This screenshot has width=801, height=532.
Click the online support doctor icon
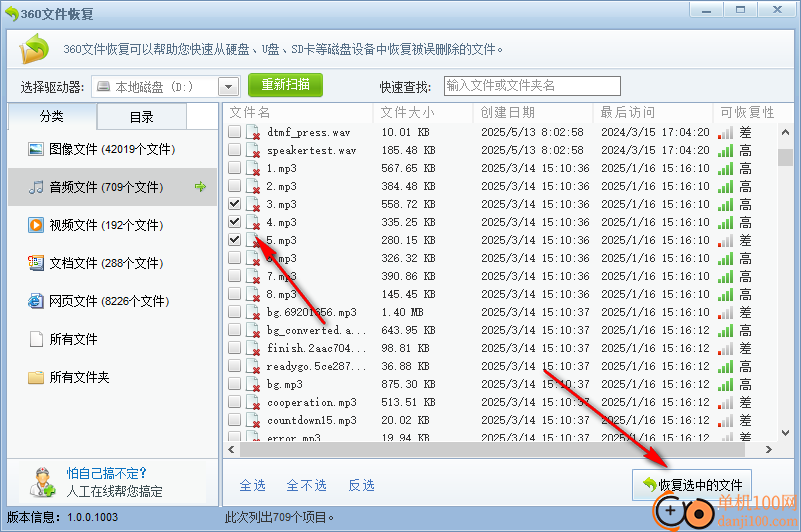[42, 482]
